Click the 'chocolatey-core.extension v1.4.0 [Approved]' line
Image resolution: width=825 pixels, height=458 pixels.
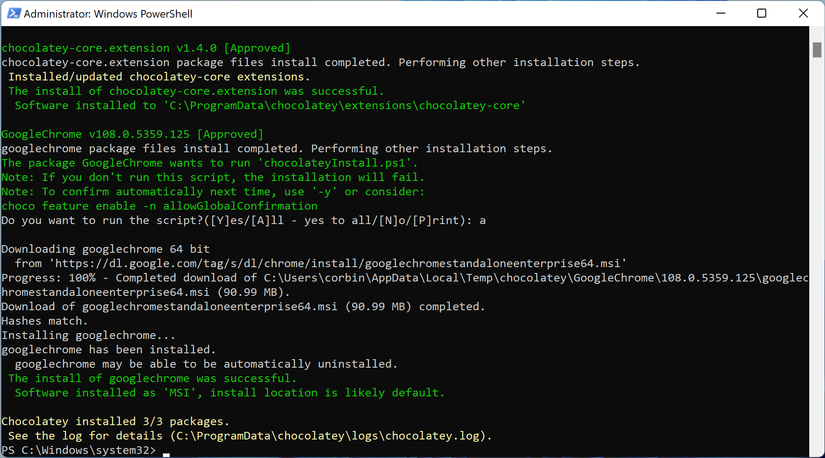pos(146,48)
